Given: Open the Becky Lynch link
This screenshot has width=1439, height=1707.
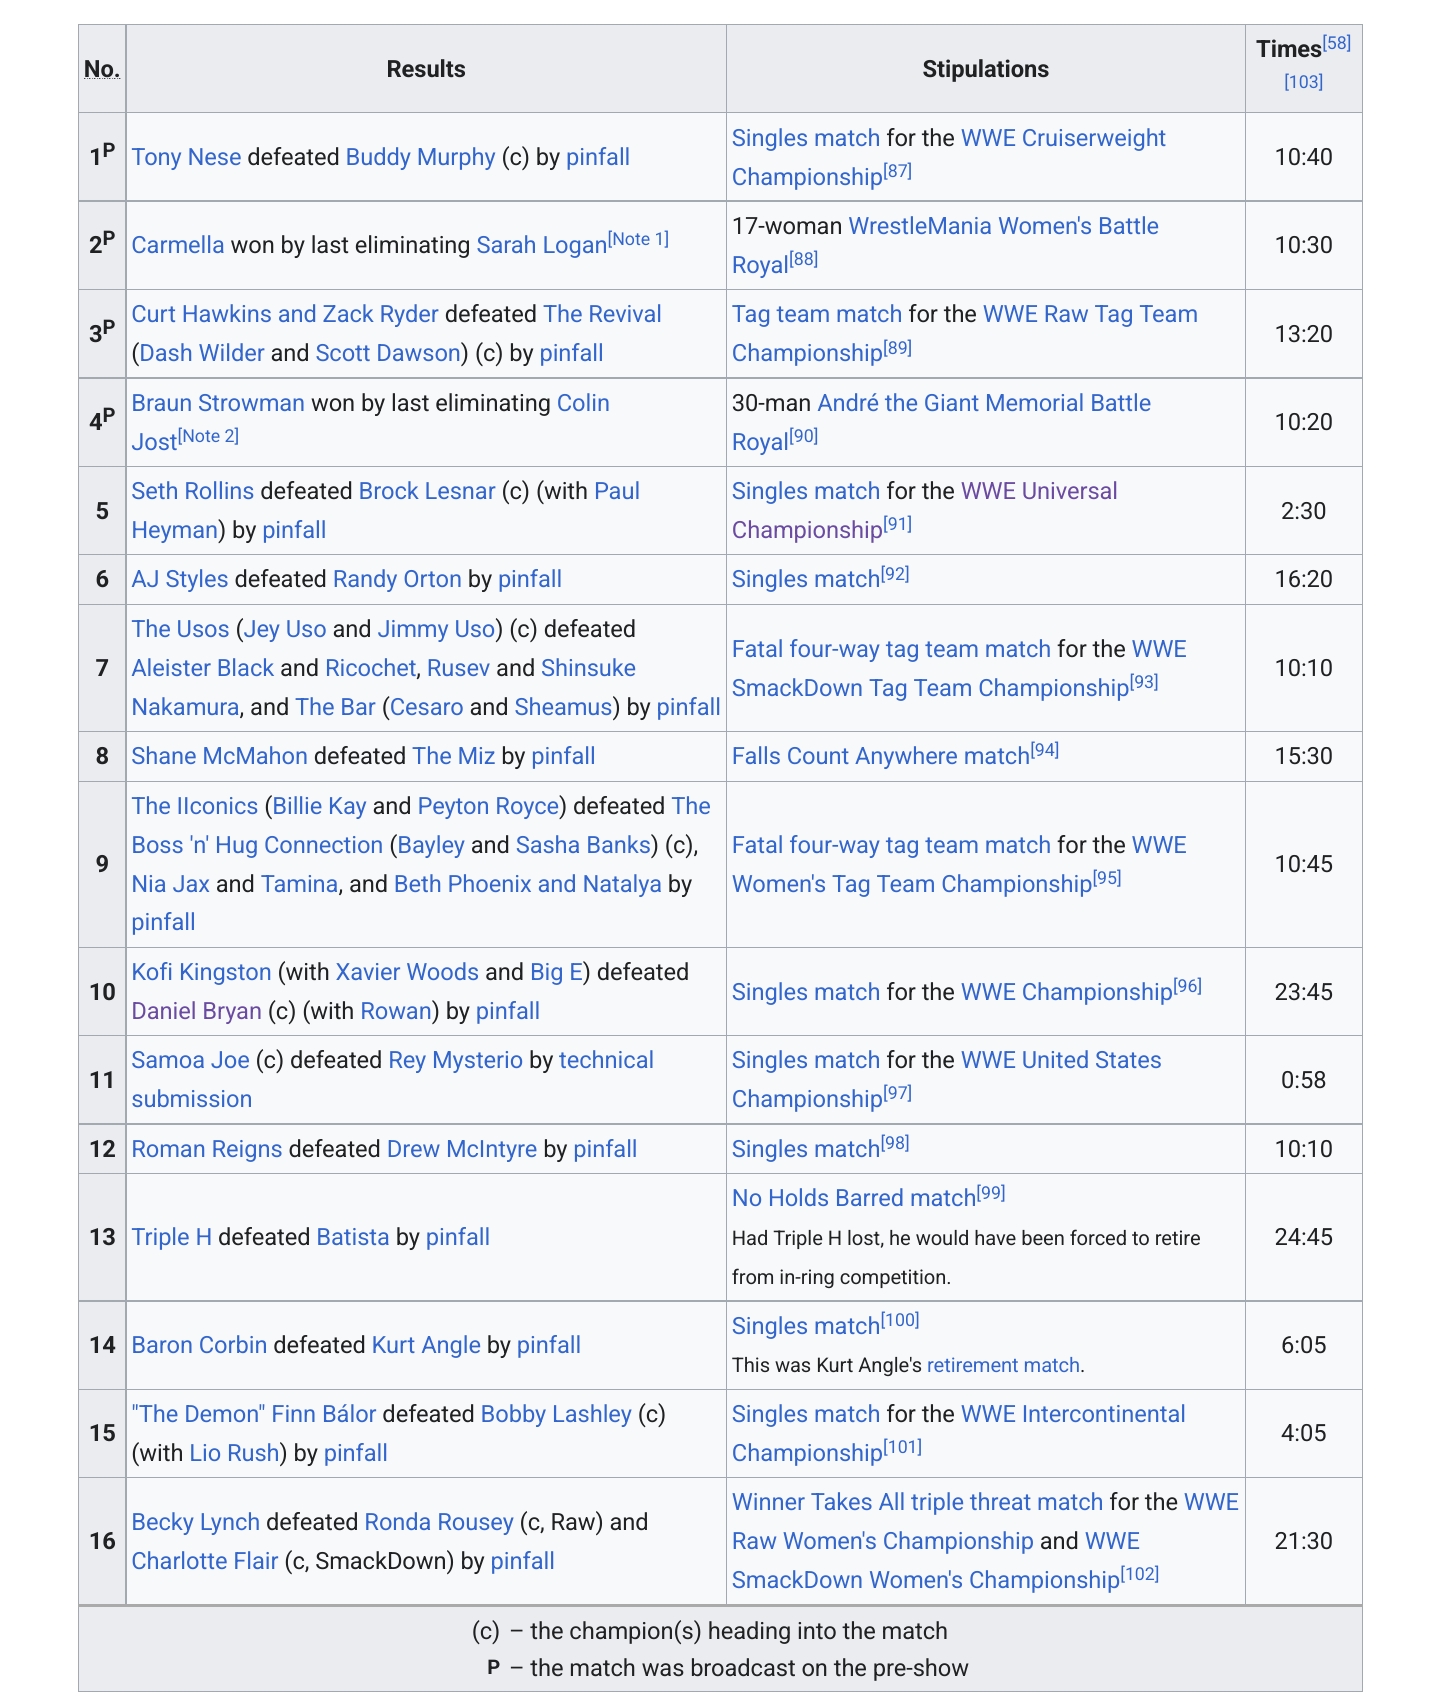Looking at the screenshot, I should coord(196,1522).
